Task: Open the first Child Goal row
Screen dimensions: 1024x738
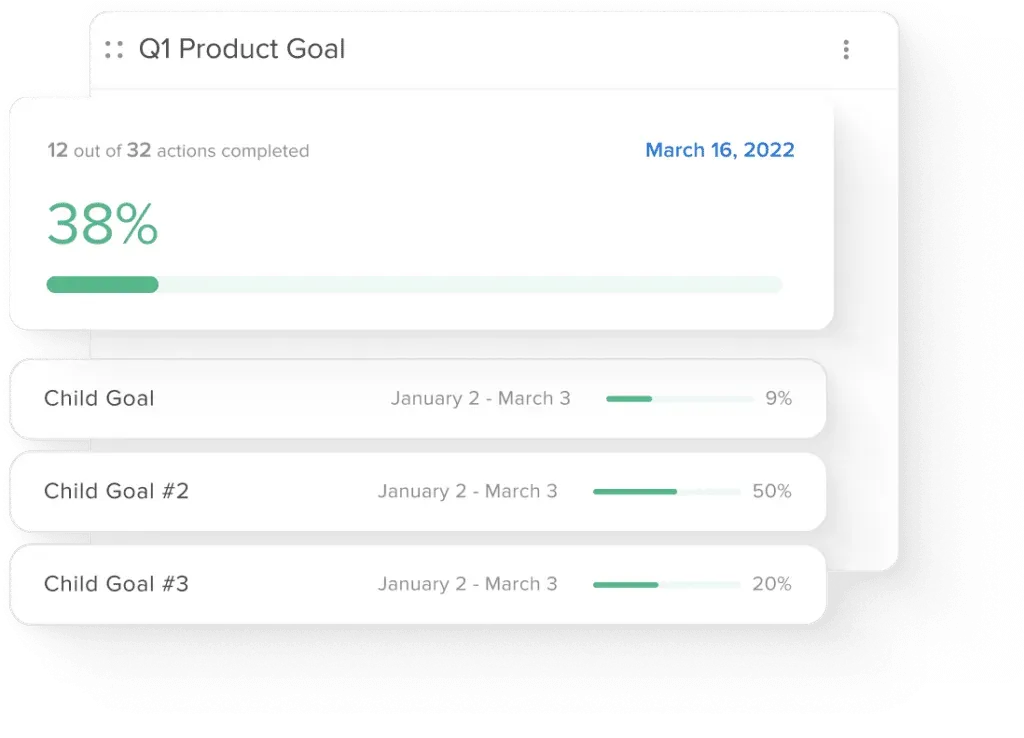Action: [x=418, y=398]
